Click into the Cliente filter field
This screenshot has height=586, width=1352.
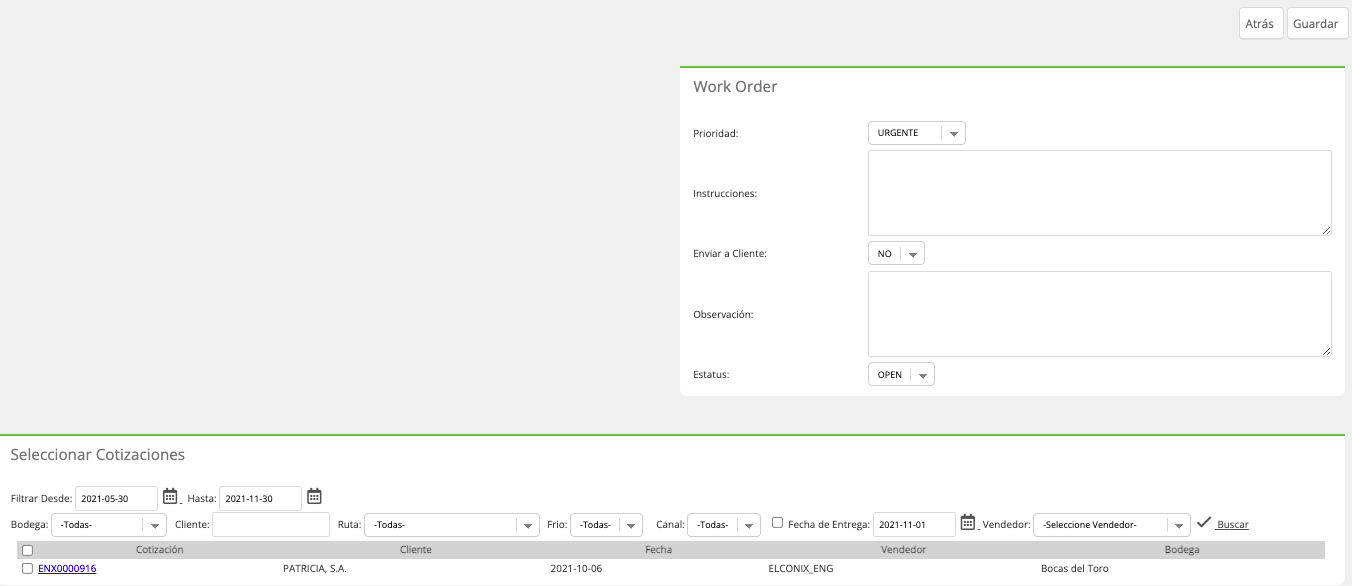pos(271,525)
